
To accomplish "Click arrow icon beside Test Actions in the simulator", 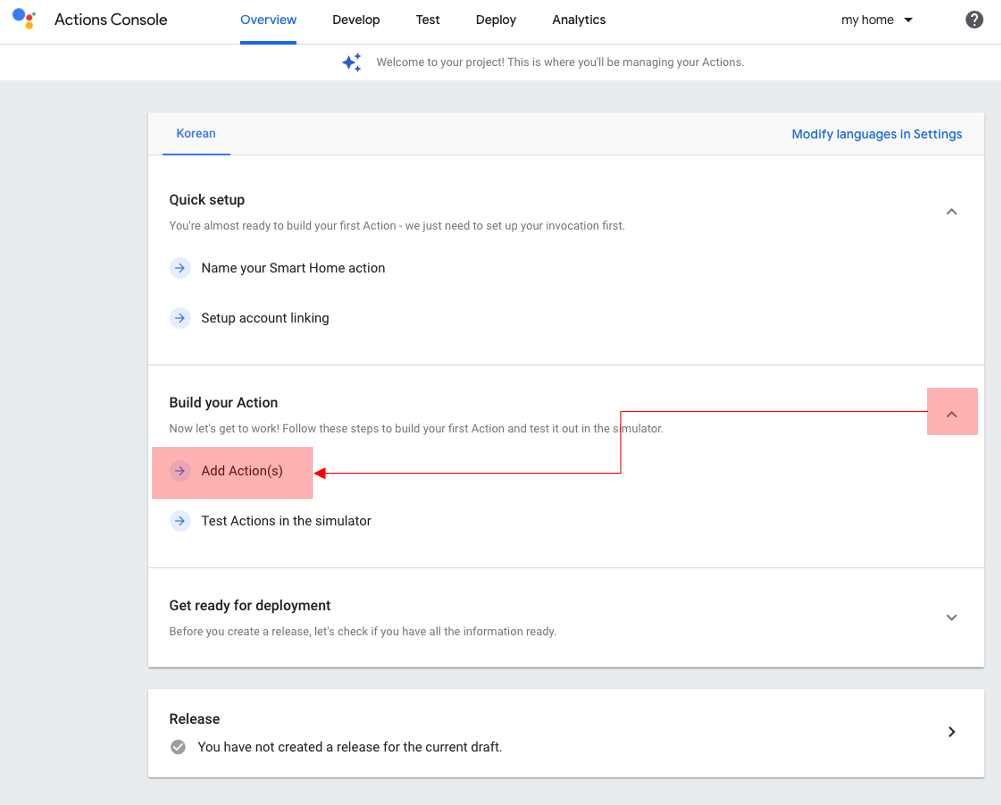I will [x=180, y=521].
